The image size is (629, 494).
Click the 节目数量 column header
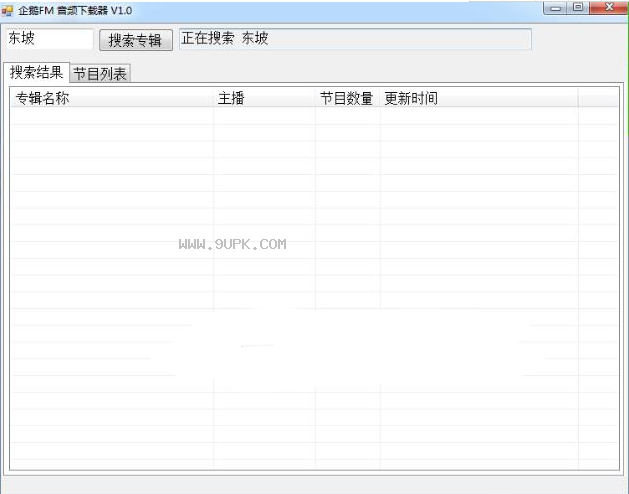347,98
